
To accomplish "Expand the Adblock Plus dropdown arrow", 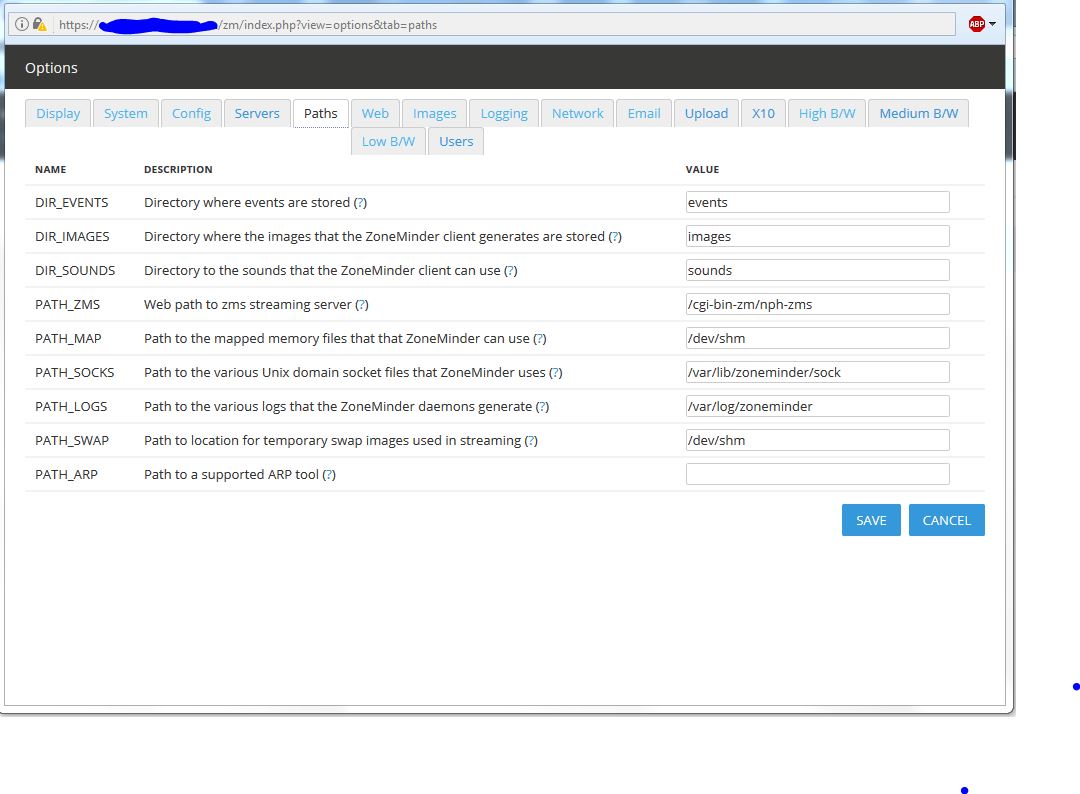I will click(992, 24).
